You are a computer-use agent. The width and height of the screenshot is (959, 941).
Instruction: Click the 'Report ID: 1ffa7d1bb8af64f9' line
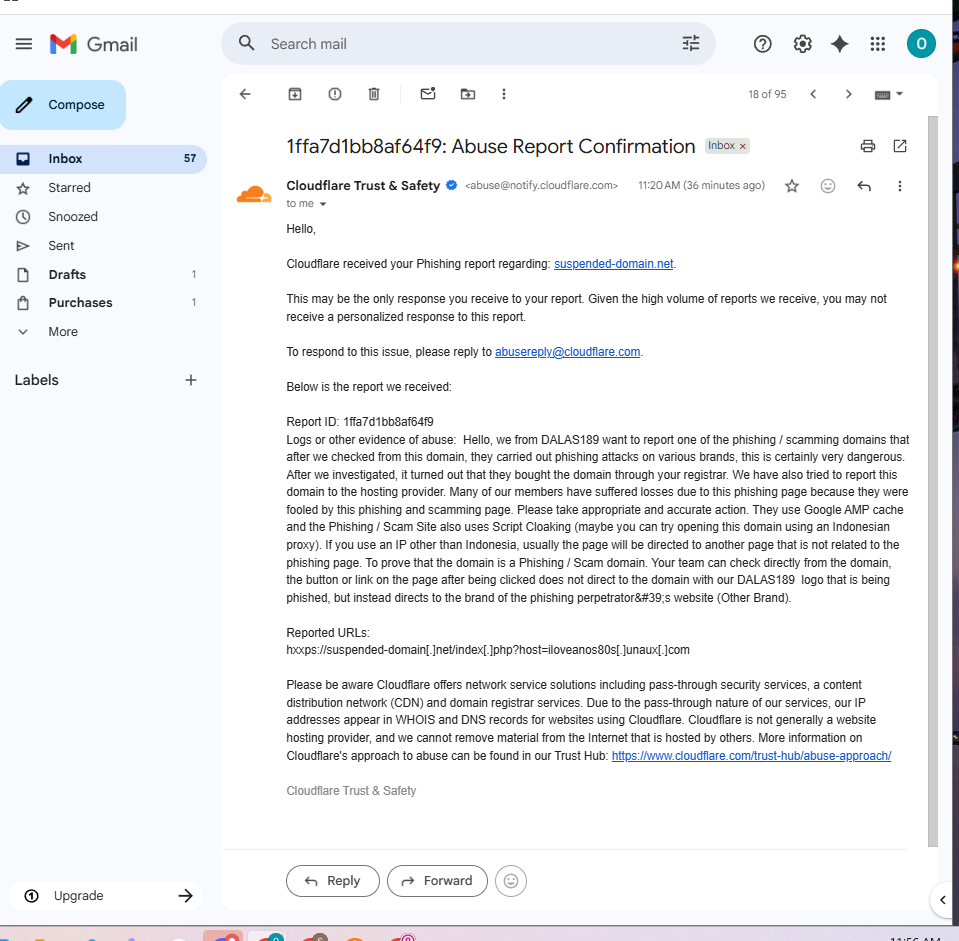[x=360, y=422]
